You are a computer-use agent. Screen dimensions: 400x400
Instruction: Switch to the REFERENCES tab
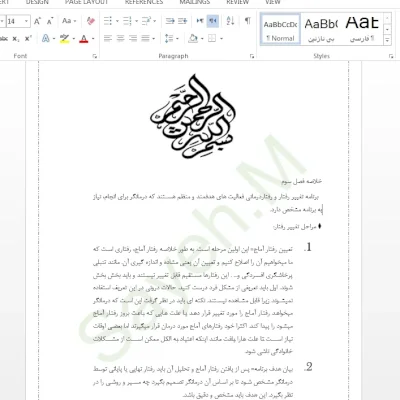pos(144,2)
